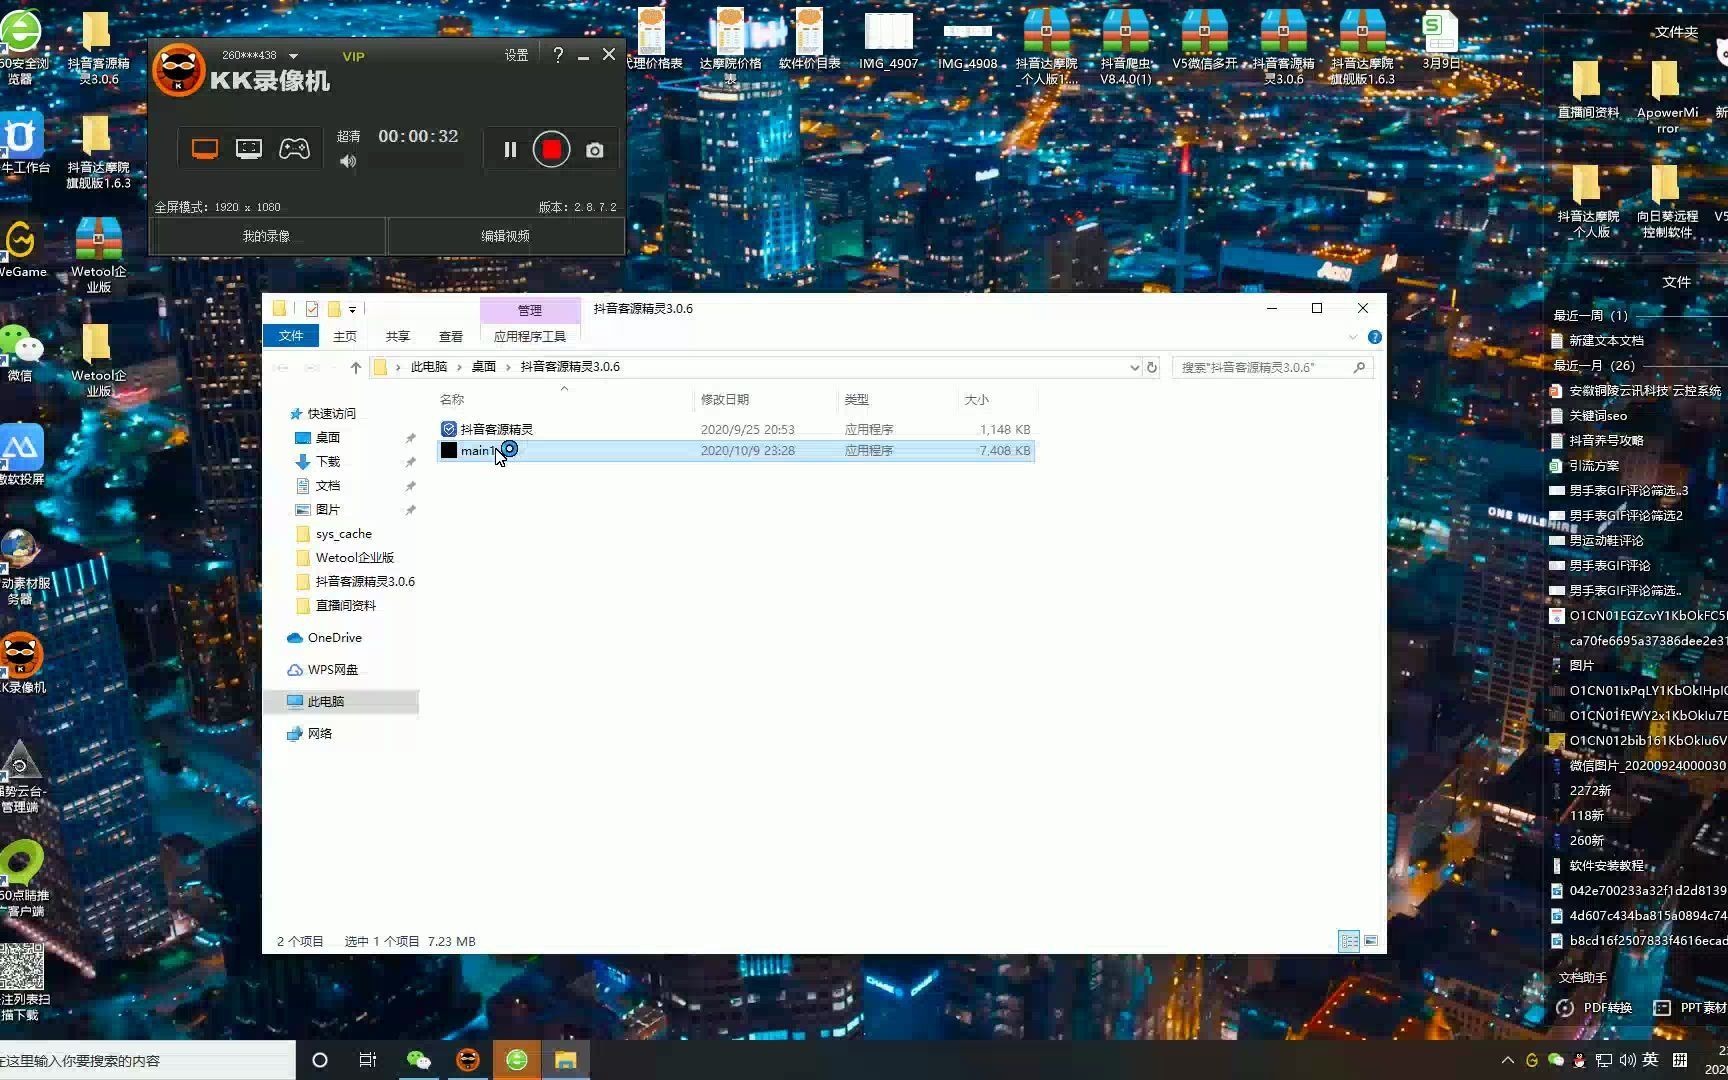Show hidden tray icons chevron
Image resolution: width=1728 pixels, height=1080 pixels.
click(1507, 1060)
